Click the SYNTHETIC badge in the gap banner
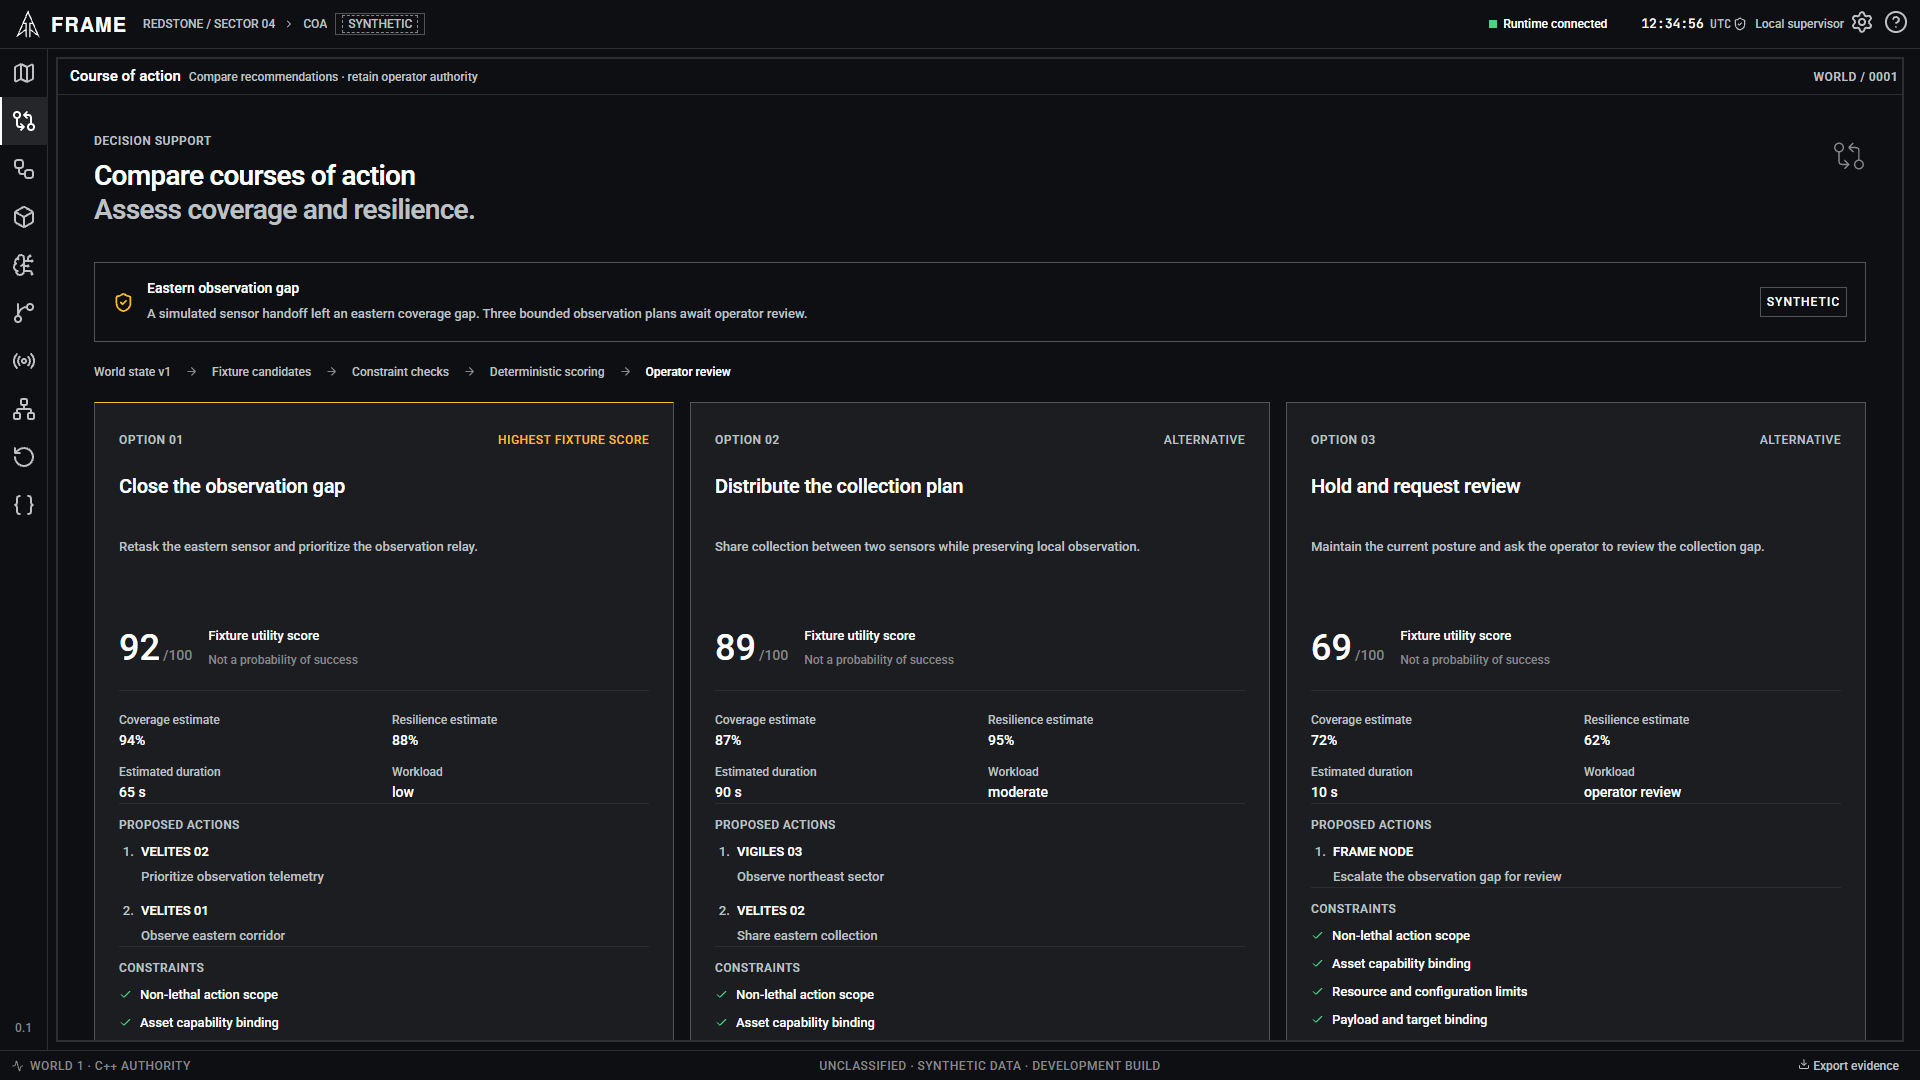 1803,302
